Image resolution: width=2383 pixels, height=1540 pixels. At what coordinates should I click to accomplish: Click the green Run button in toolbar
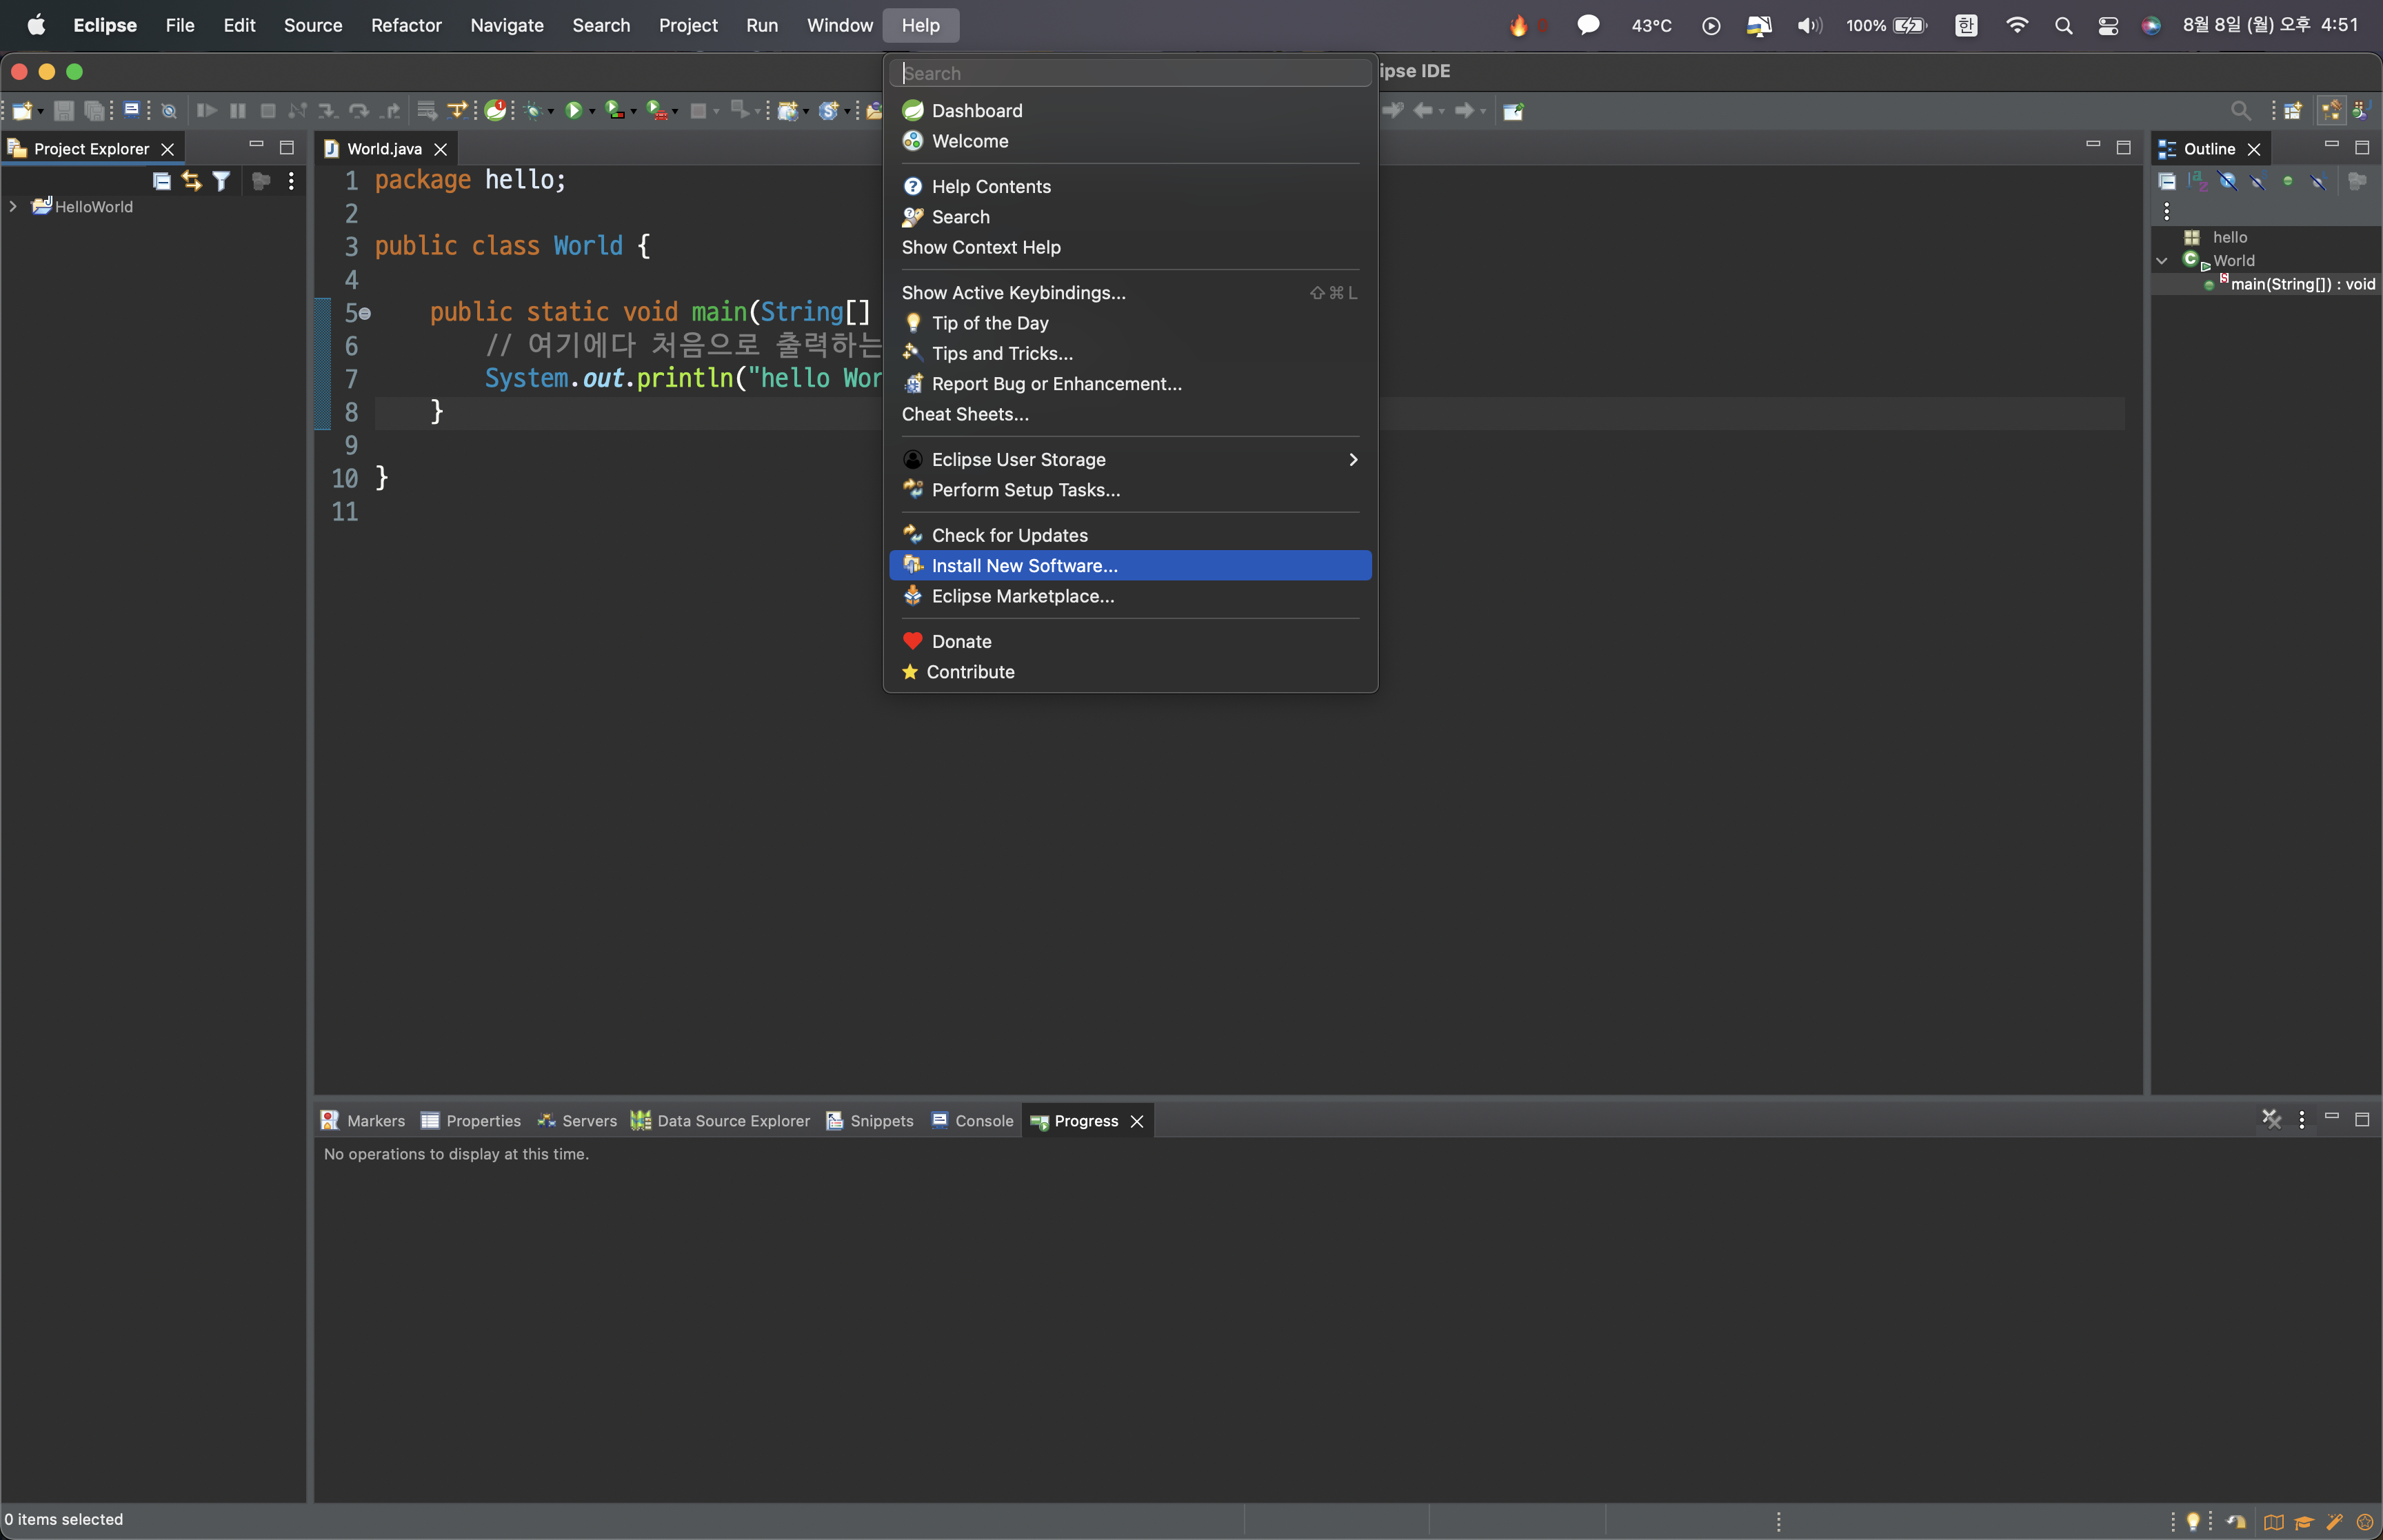click(574, 111)
